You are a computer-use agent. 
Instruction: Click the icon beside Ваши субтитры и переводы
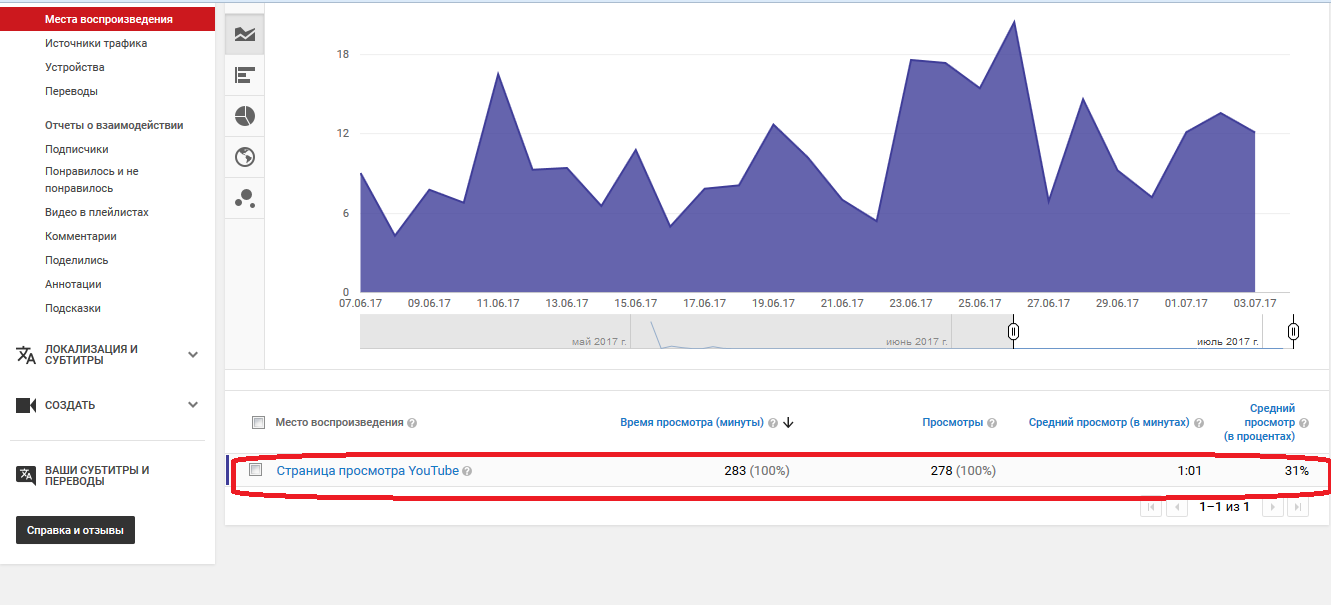point(26,476)
